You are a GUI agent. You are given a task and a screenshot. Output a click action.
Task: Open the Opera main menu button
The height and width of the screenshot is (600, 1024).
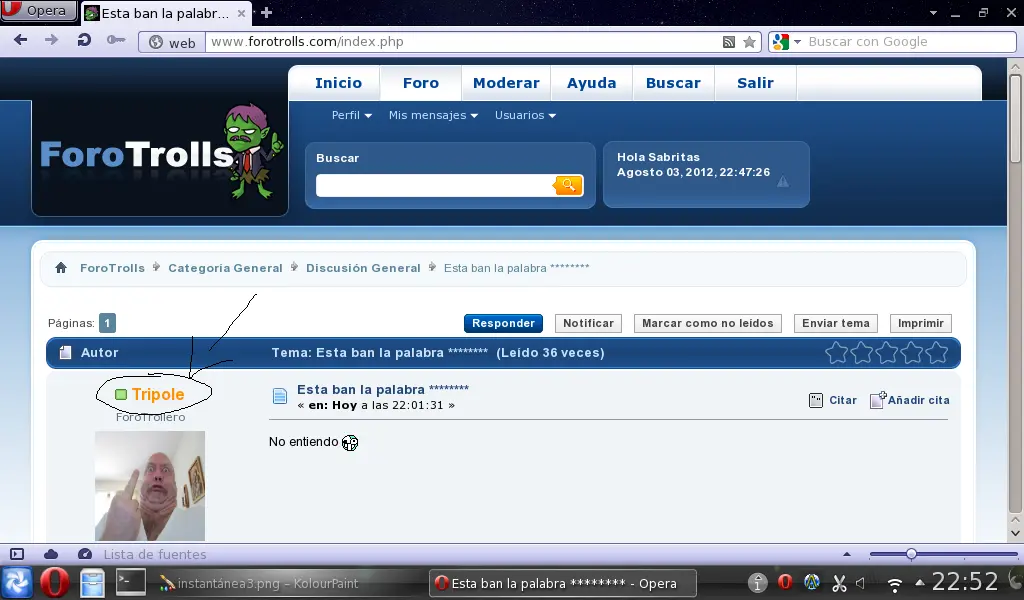click(x=39, y=10)
